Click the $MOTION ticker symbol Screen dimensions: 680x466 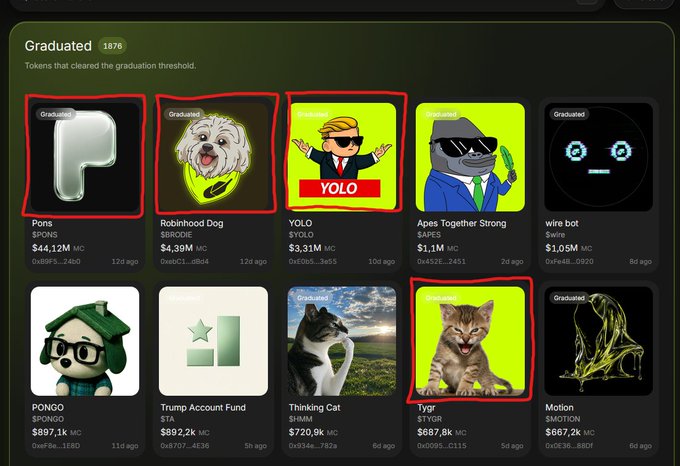coord(562,419)
